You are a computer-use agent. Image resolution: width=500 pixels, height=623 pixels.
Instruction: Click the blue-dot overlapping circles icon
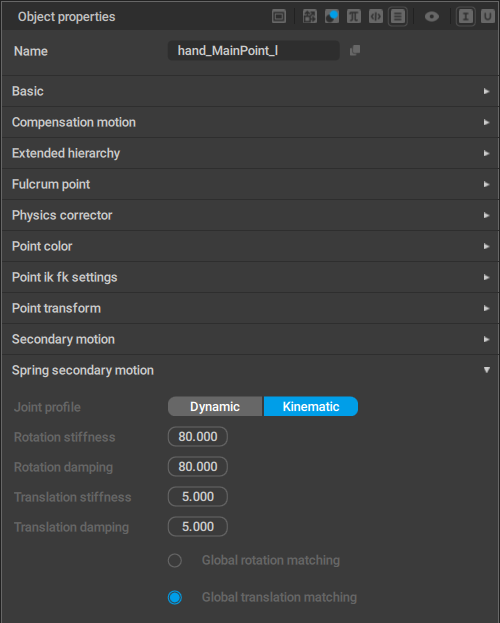332,17
